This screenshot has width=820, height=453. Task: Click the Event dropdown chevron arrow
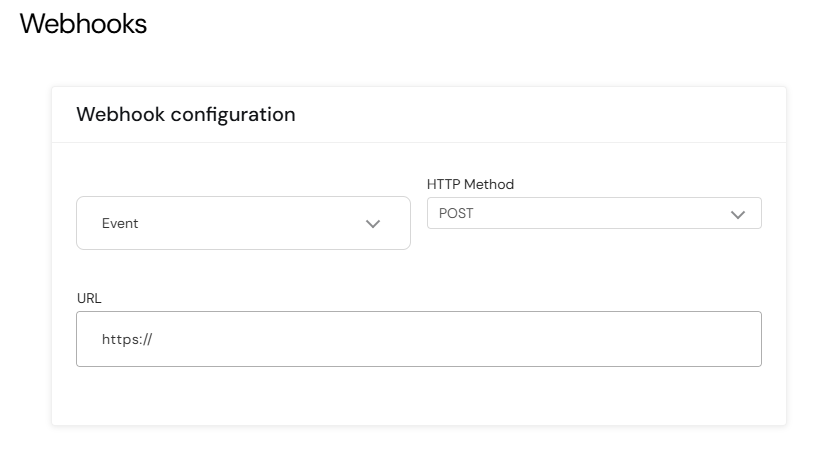pyautogui.click(x=373, y=224)
